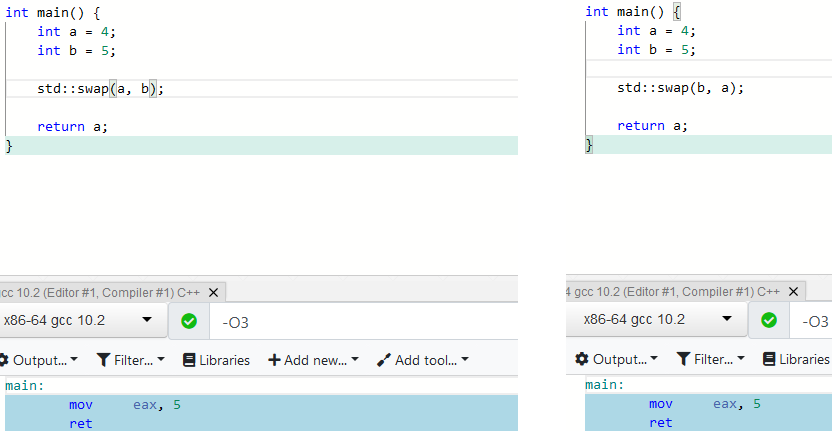Click the highlighted closing brace line in right editor
832x431 pixels.
pos(708,144)
